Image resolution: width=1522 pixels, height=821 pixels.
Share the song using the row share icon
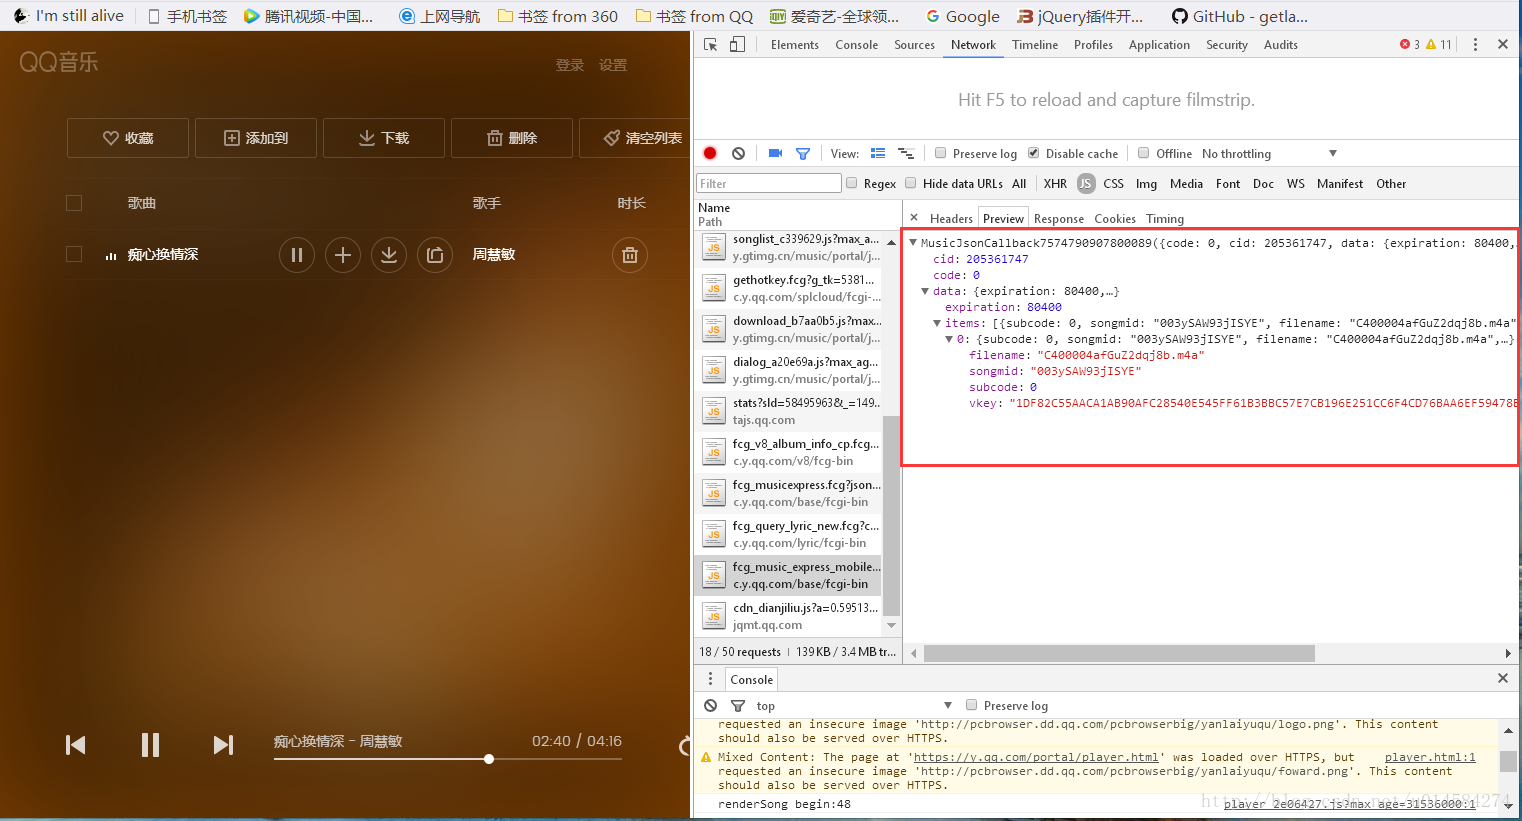[x=435, y=255]
